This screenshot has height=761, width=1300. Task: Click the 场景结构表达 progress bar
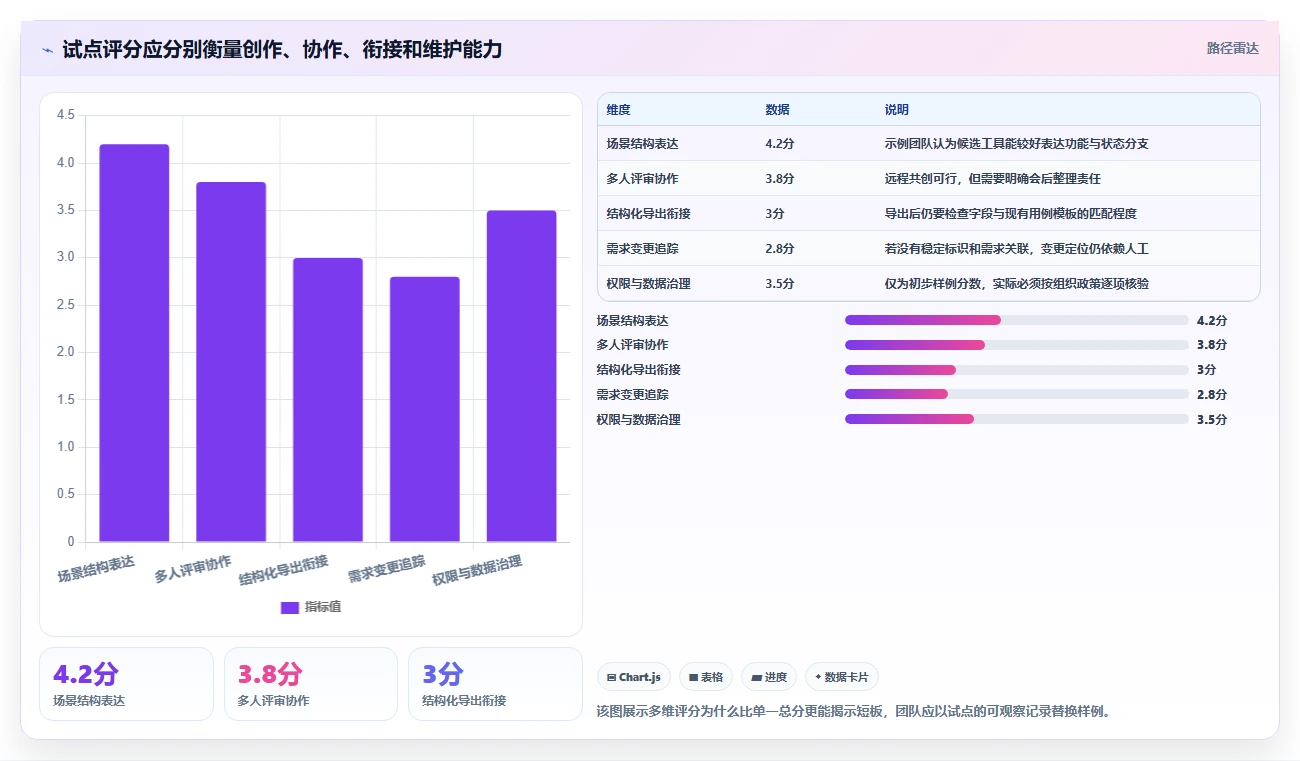[1017, 320]
